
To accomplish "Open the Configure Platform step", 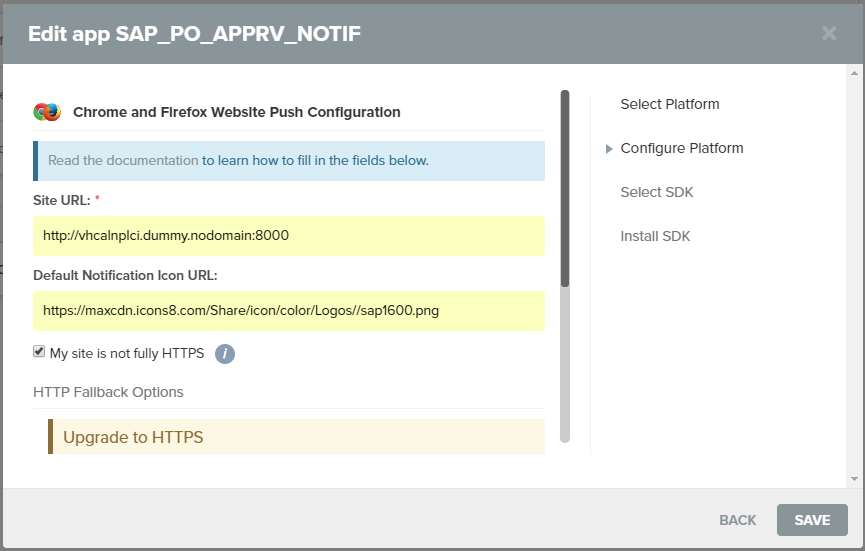I will click(681, 148).
